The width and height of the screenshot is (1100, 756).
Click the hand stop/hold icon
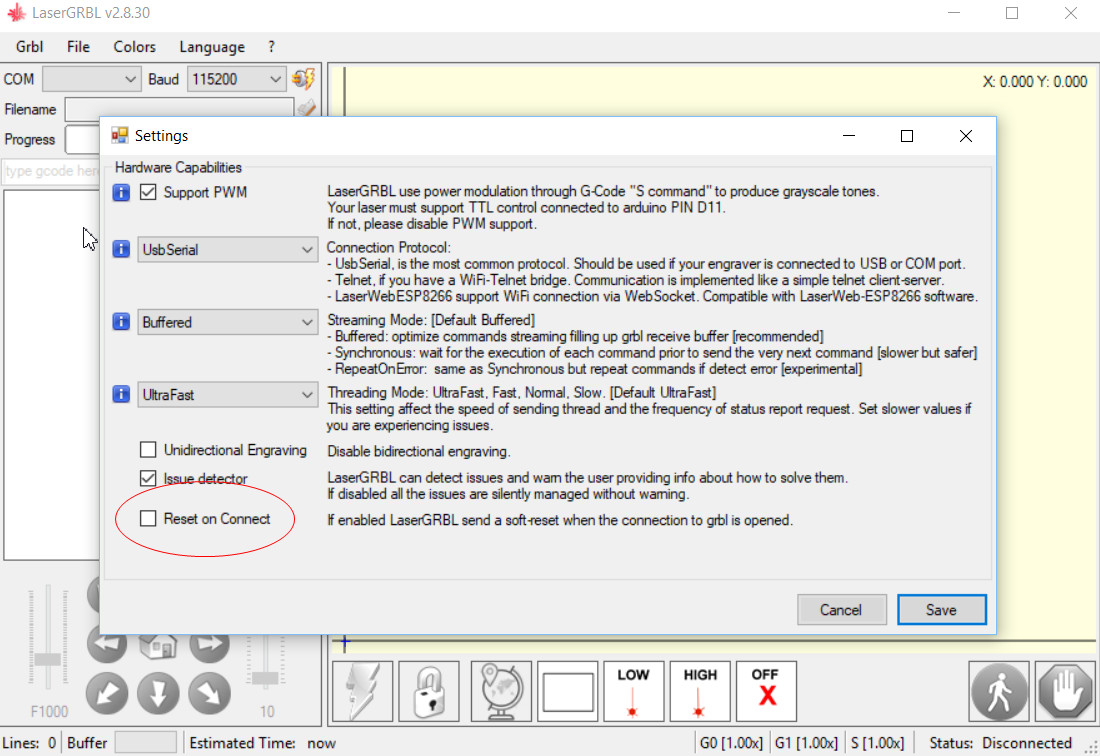1065,691
